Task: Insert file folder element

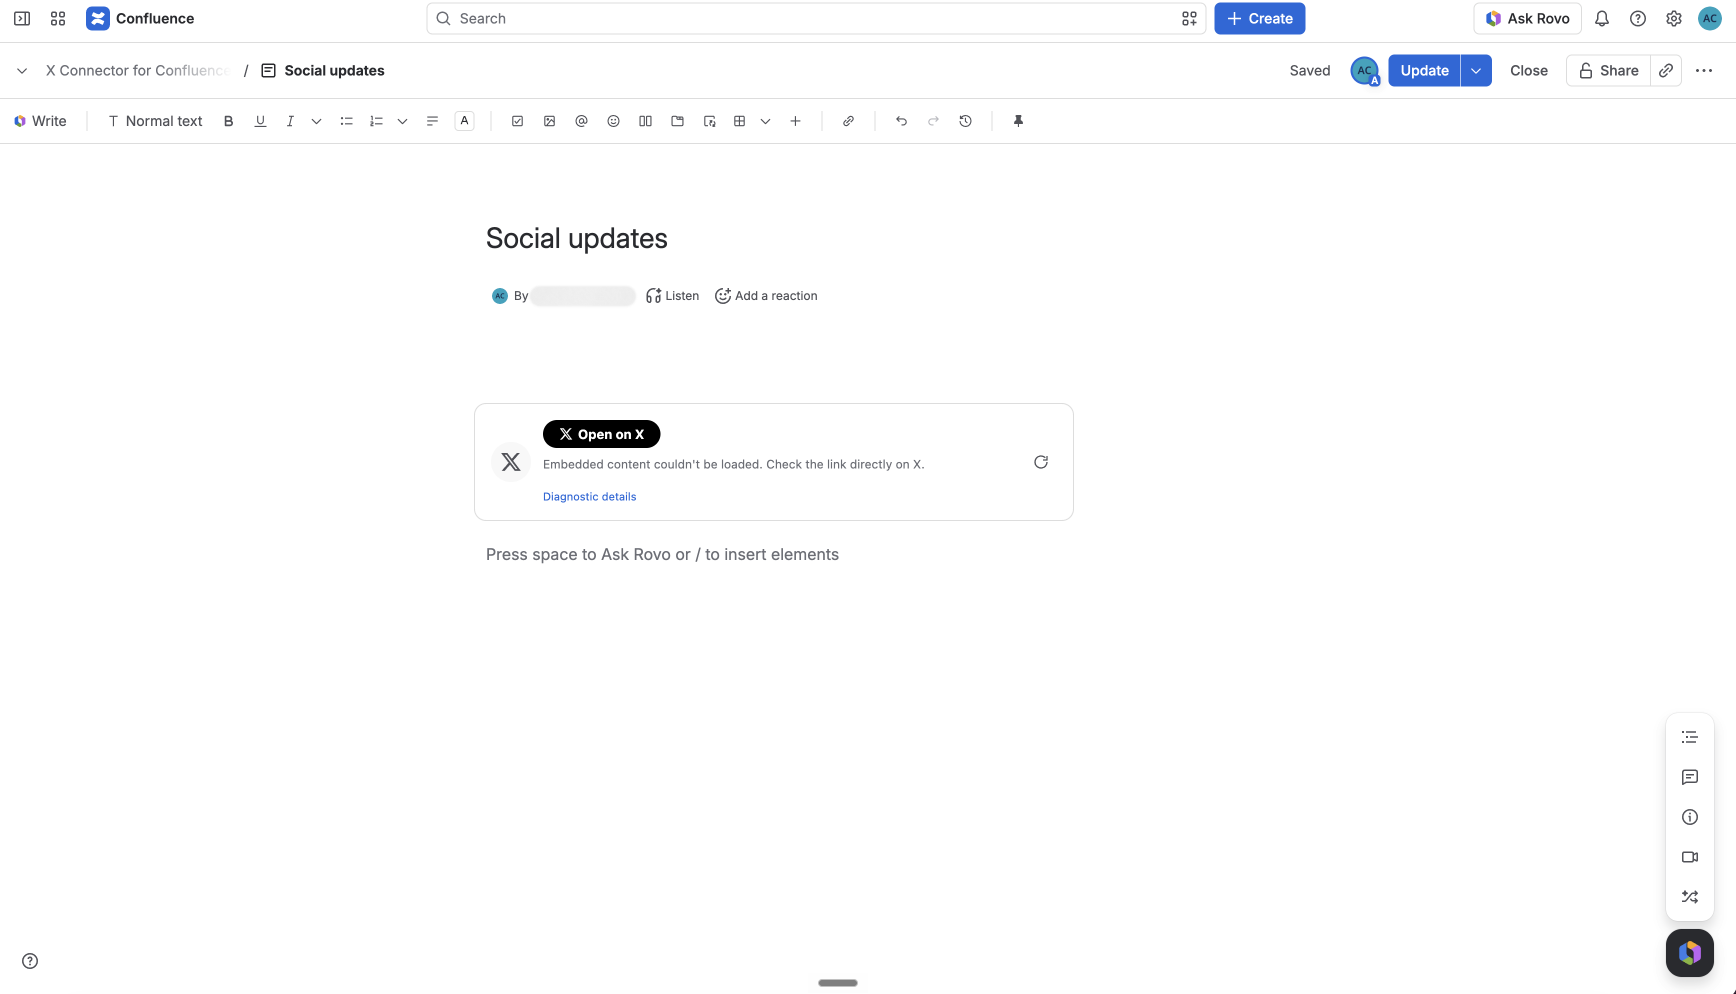Action: pyautogui.click(x=677, y=121)
